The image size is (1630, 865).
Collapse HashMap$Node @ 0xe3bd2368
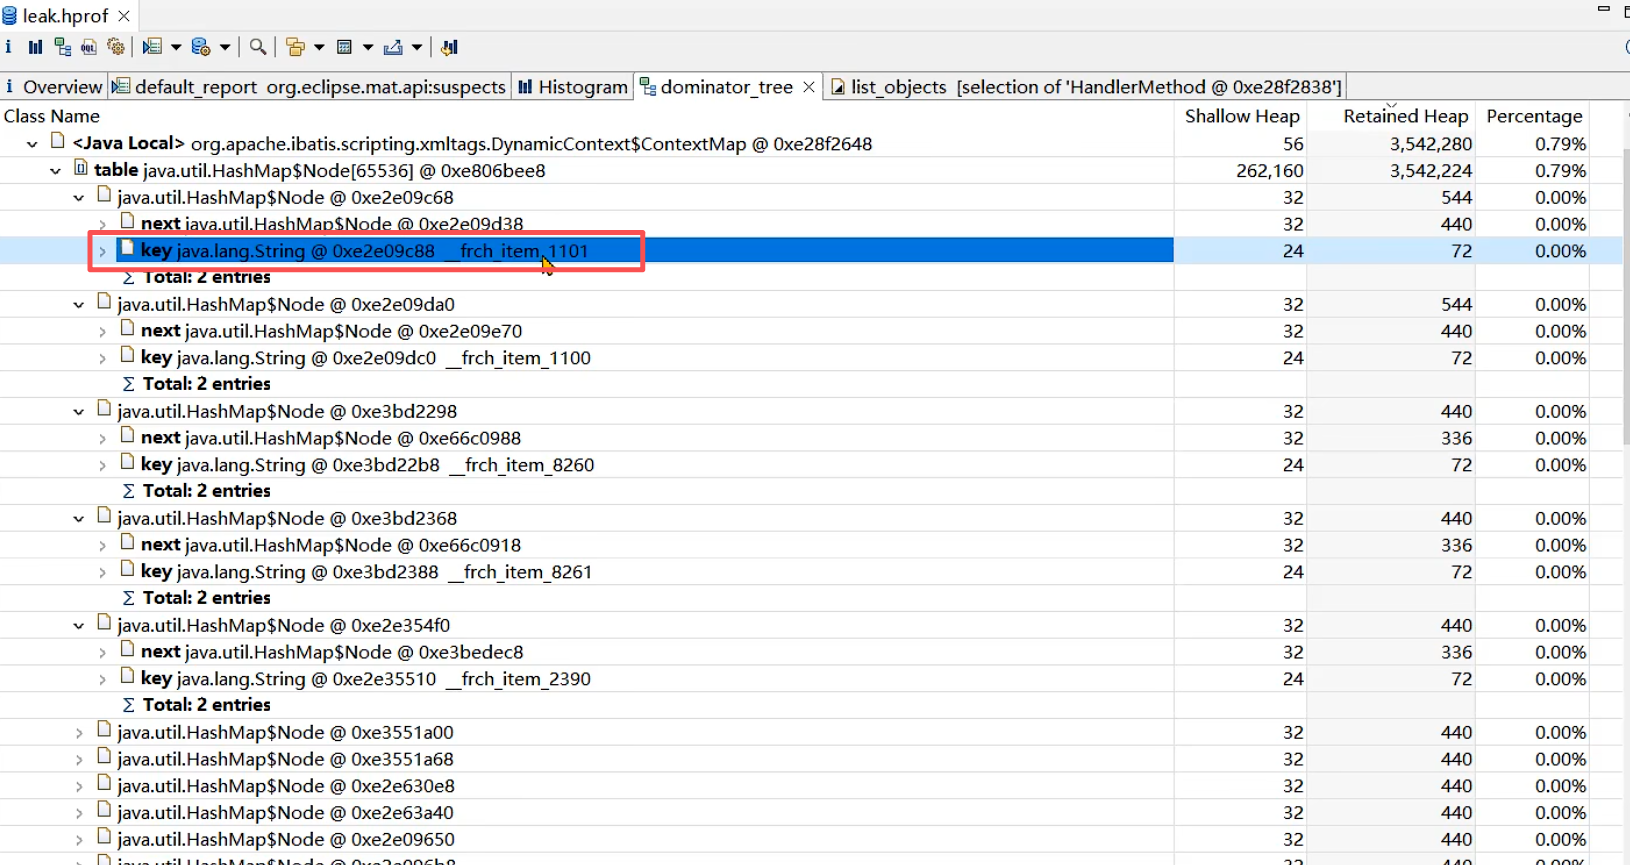coord(78,519)
